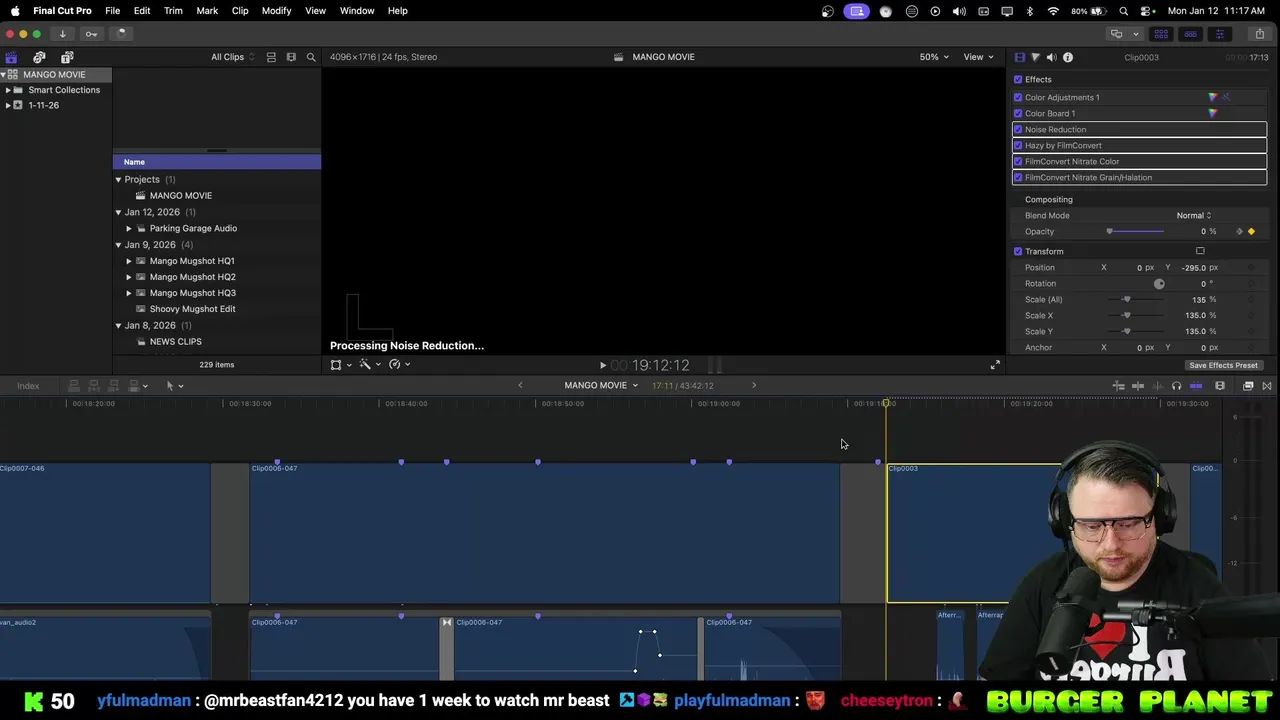Click Save Effects Preset button
This screenshot has height=720, width=1280.
[x=1223, y=365]
